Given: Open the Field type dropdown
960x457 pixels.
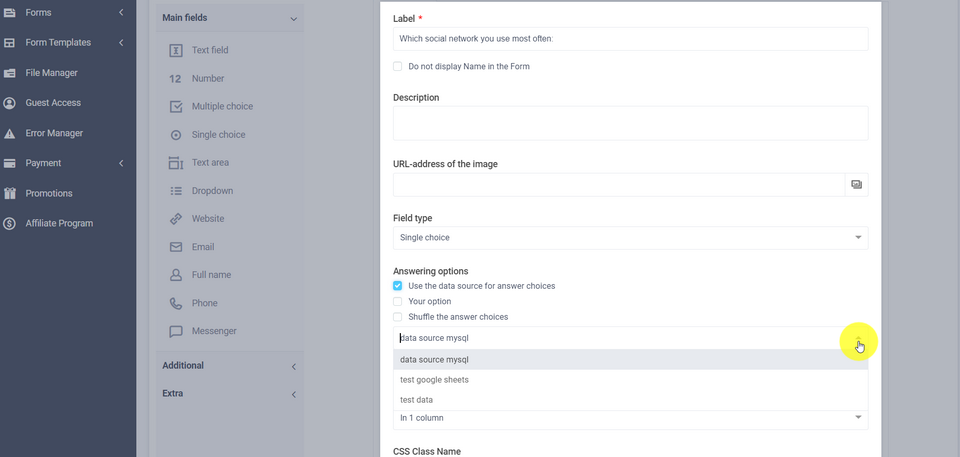Looking at the screenshot, I should coord(630,238).
